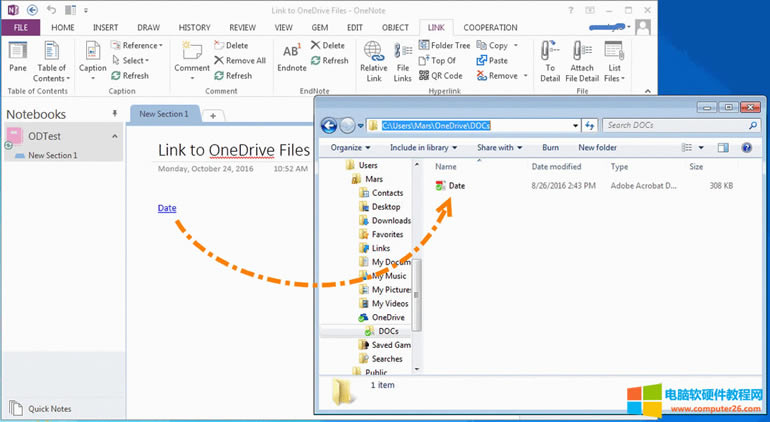Switch to the COOPERATION ribbon tab
Image resolution: width=770 pixels, height=422 pixels.
click(x=490, y=28)
